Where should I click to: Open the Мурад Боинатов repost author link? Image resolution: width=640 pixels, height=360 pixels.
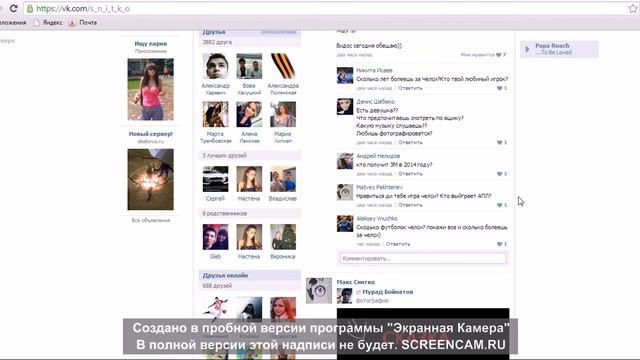pos(388,292)
